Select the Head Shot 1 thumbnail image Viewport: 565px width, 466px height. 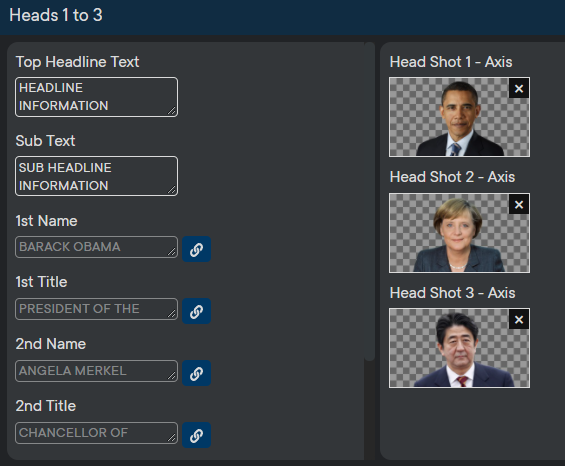[459, 117]
